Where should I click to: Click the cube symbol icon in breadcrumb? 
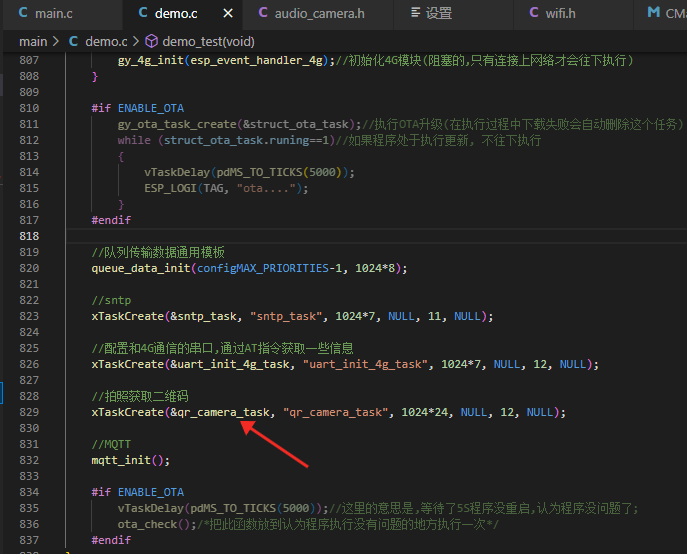[152, 41]
